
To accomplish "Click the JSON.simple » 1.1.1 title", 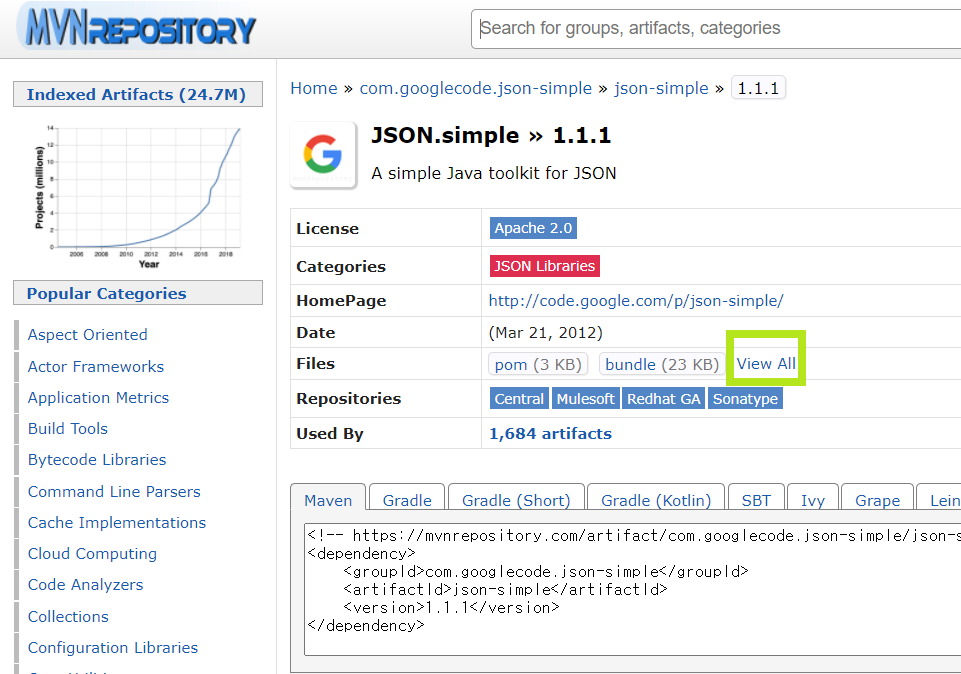I will coord(491,135).
